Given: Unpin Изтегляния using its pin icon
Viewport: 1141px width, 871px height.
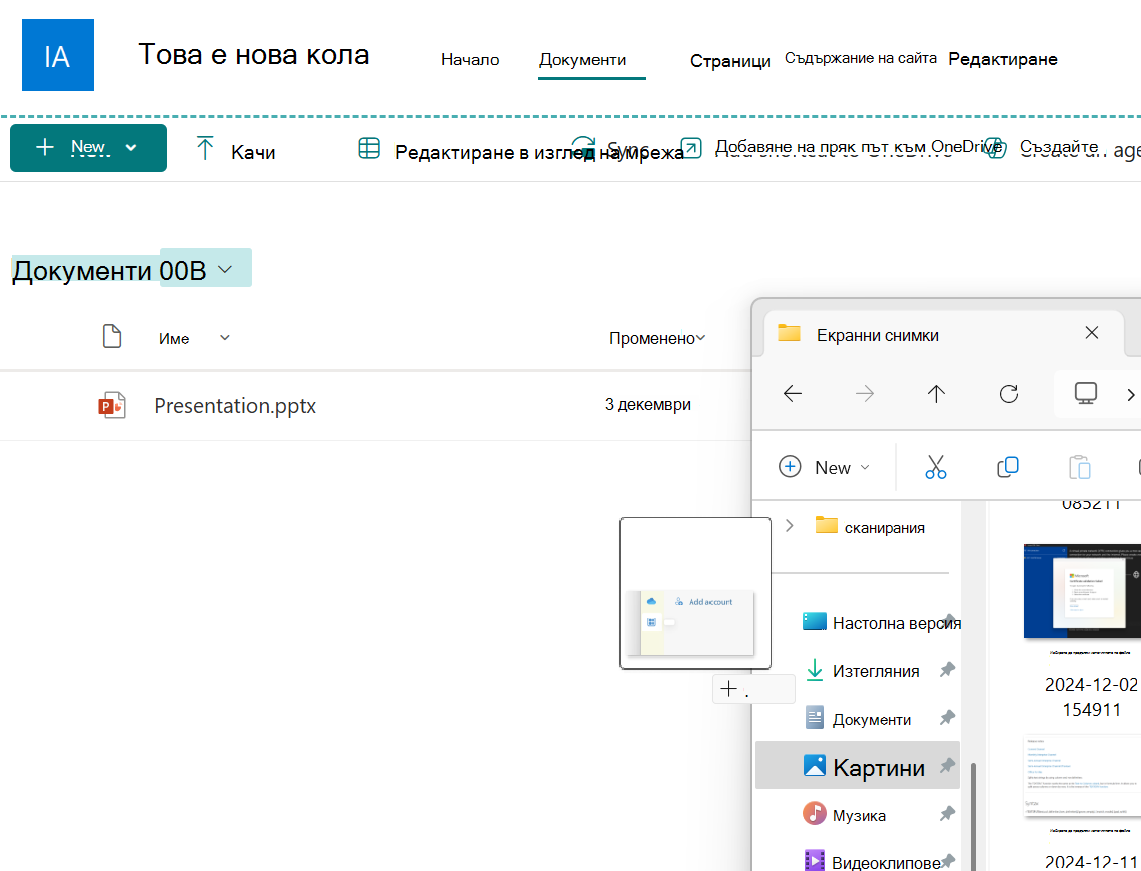Looking at the screenshot, I should (x=947, y=670).
